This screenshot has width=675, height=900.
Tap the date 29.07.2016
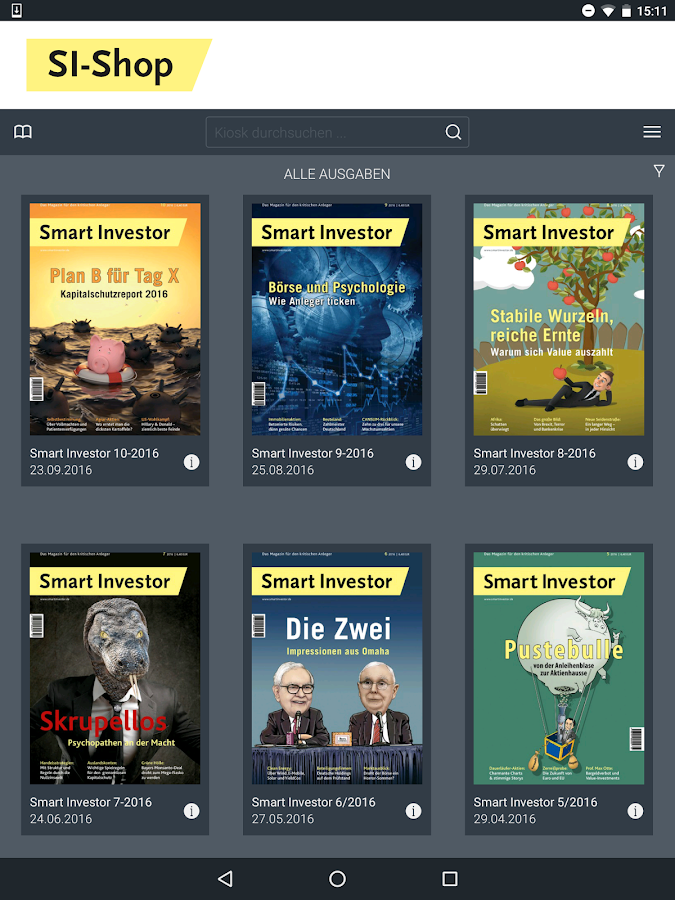pos(505,470)
